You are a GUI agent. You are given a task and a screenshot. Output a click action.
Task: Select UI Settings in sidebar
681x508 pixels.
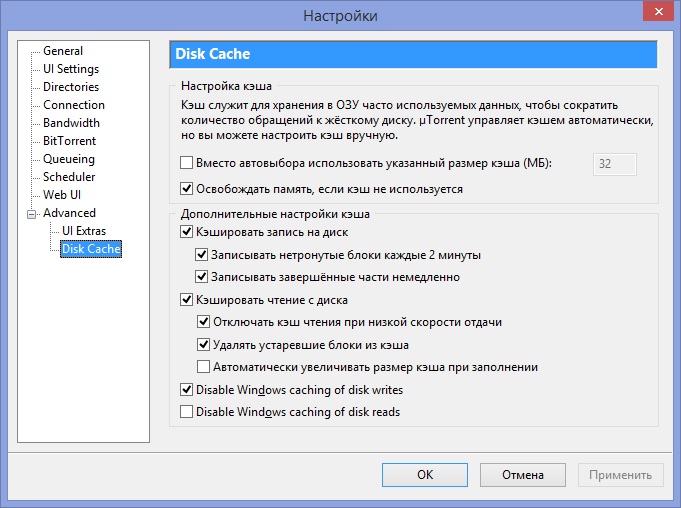pyautogui.click(x=70, y=69)
